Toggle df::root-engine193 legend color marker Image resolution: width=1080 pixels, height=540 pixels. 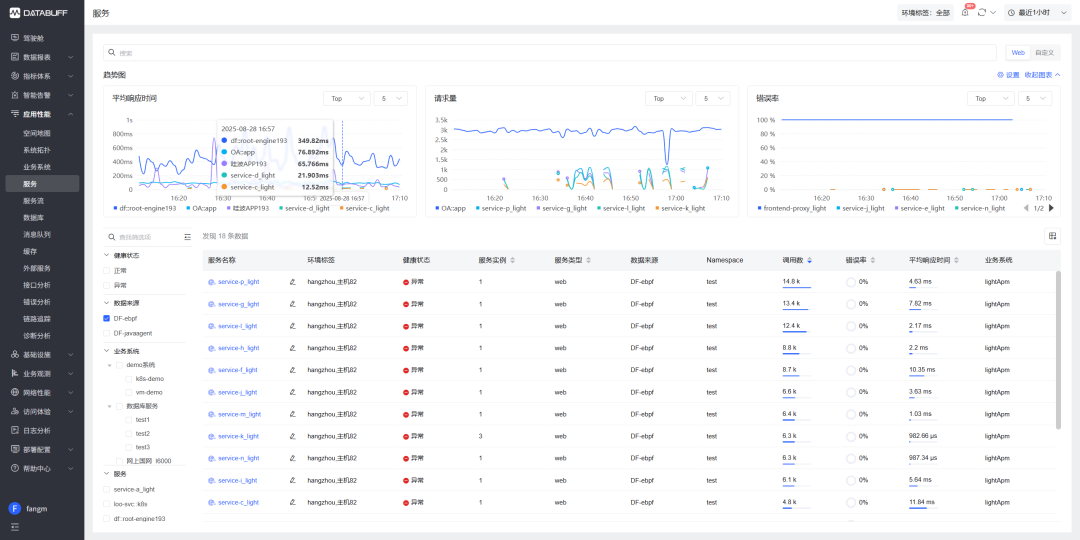(x=115, y=208)
